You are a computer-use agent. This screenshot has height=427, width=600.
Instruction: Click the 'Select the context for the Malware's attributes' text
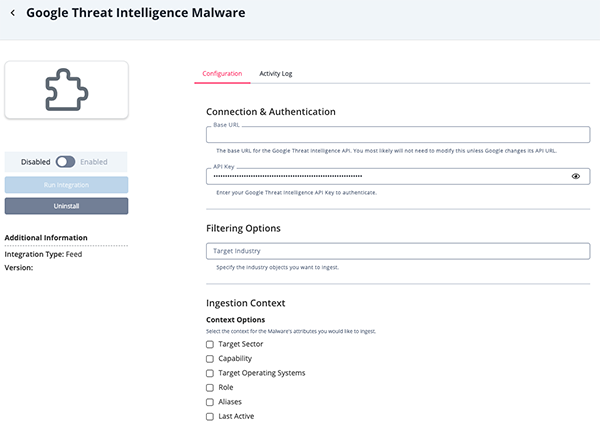pyautogui.click(x=291, y=331)
